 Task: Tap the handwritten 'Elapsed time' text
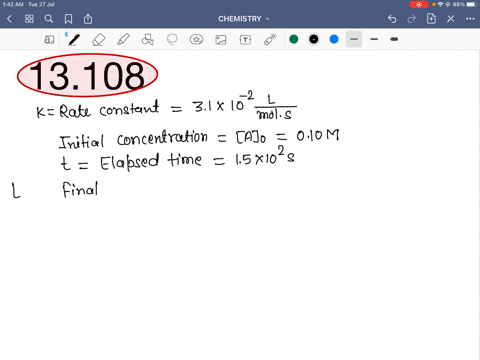tap(151, 162)
